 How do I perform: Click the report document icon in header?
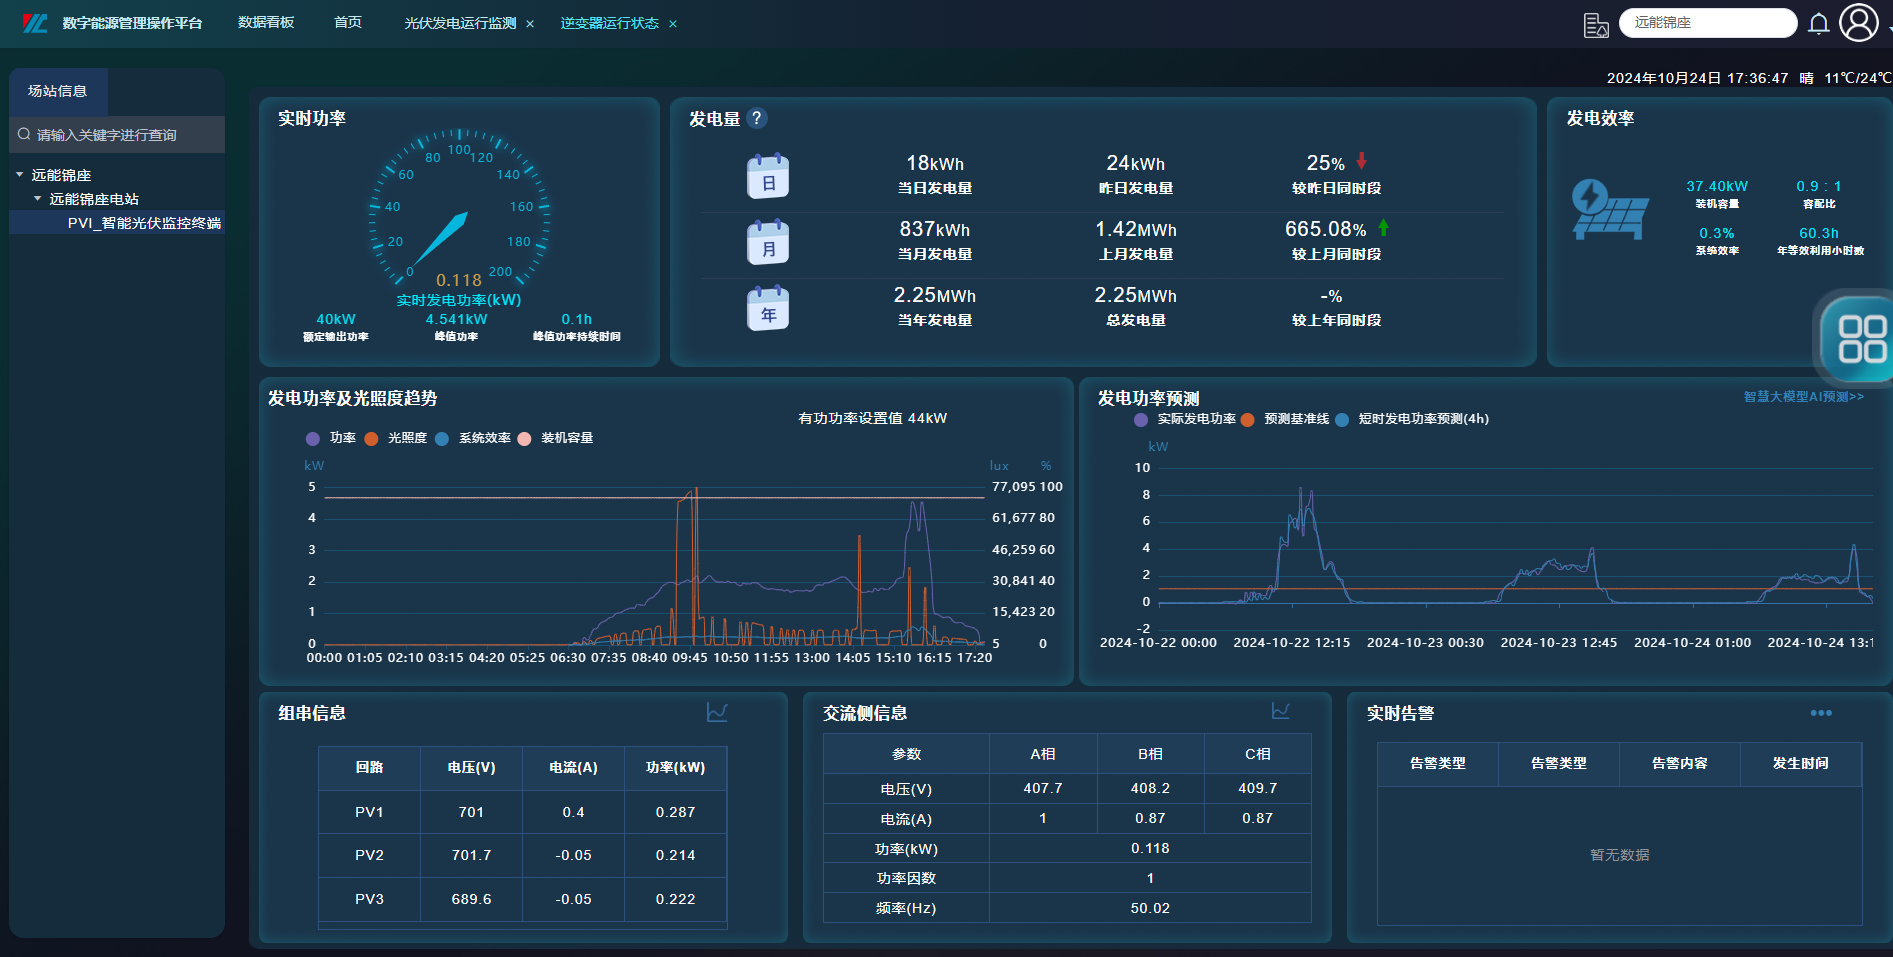click(1596, 25)
